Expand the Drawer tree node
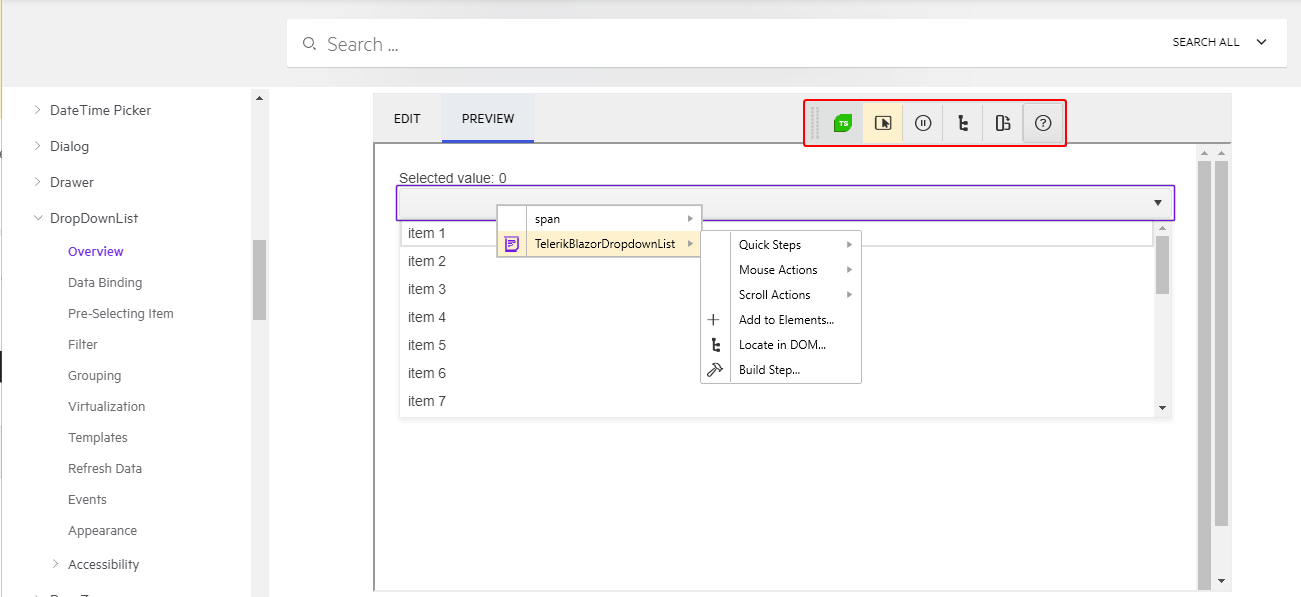 tap(38, 182)
